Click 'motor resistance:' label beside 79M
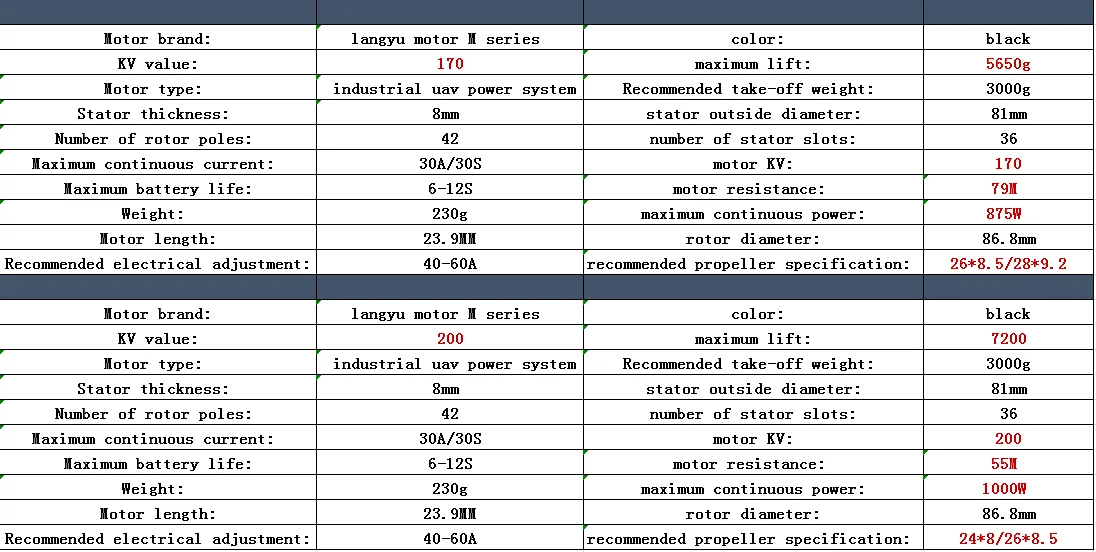The height and width of the screenshot is (552, 1096). point(749,189)
